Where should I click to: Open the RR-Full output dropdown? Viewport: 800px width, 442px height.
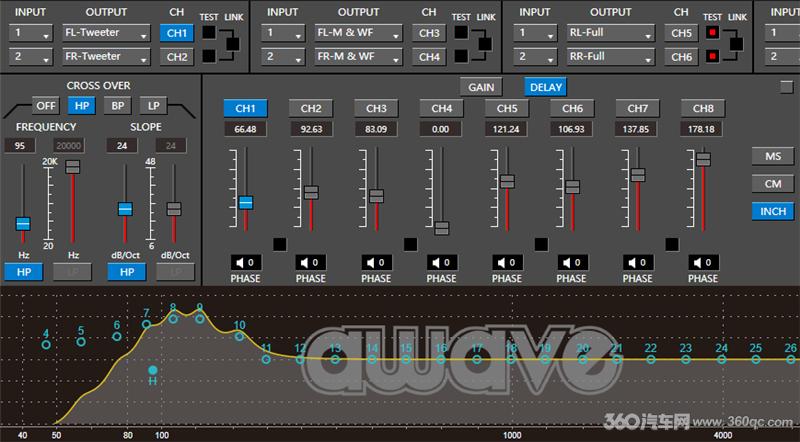610,57
